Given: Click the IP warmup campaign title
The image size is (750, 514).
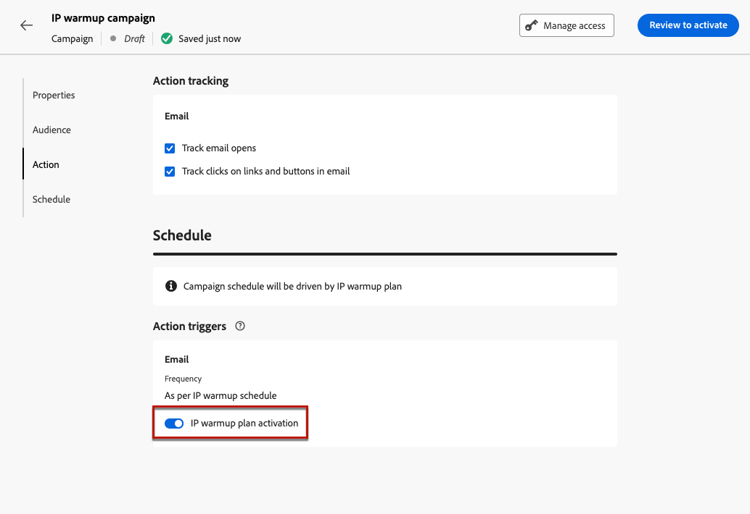Looking at the screenshot, I should (103, 18).
